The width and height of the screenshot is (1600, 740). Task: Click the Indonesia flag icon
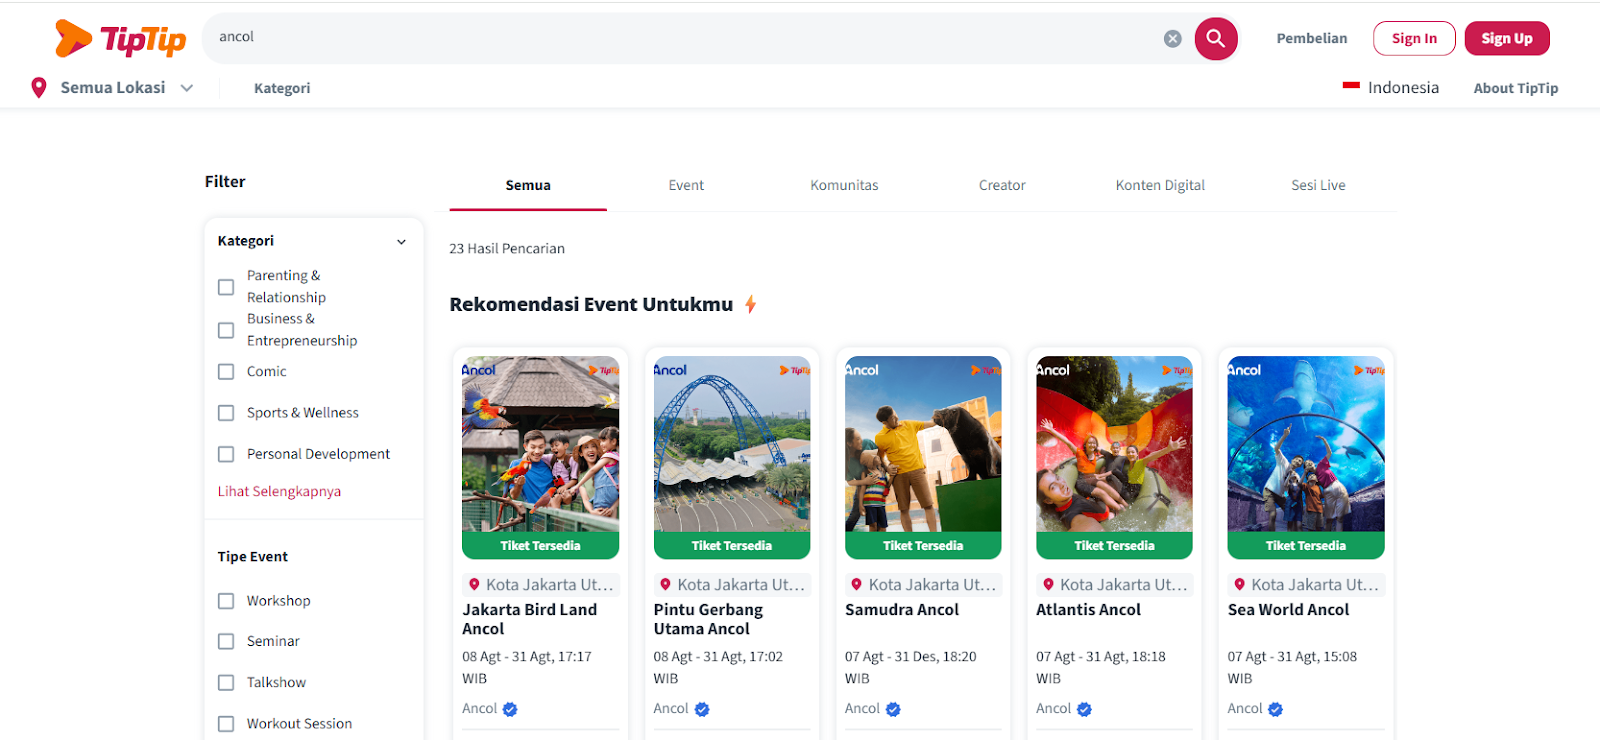[1351, 87]
